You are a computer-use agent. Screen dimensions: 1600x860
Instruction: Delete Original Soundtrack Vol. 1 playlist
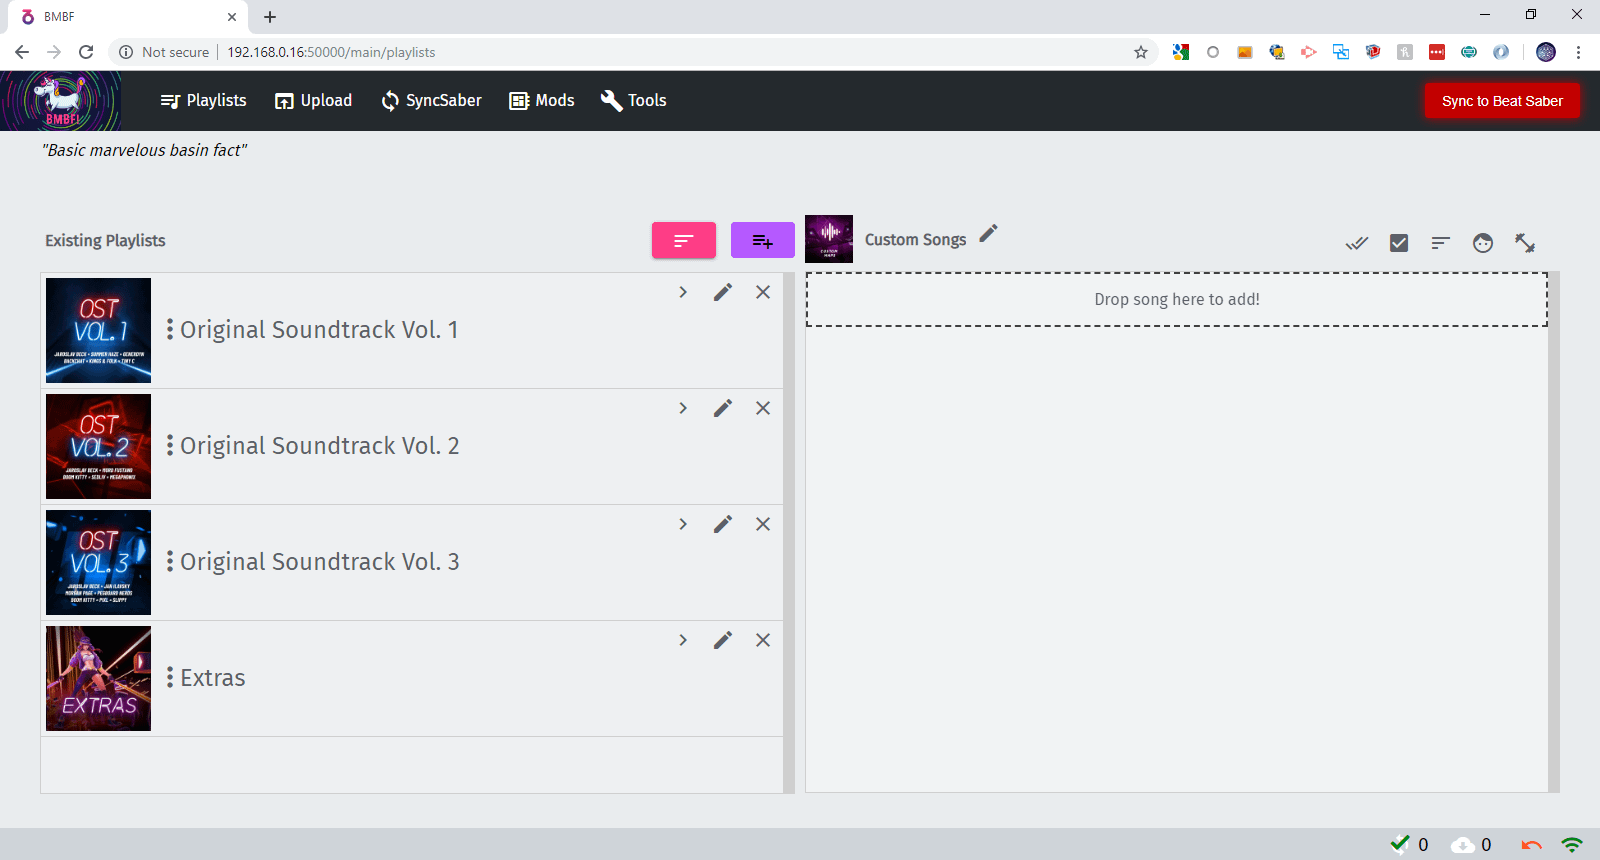click(x=763, y=292)
